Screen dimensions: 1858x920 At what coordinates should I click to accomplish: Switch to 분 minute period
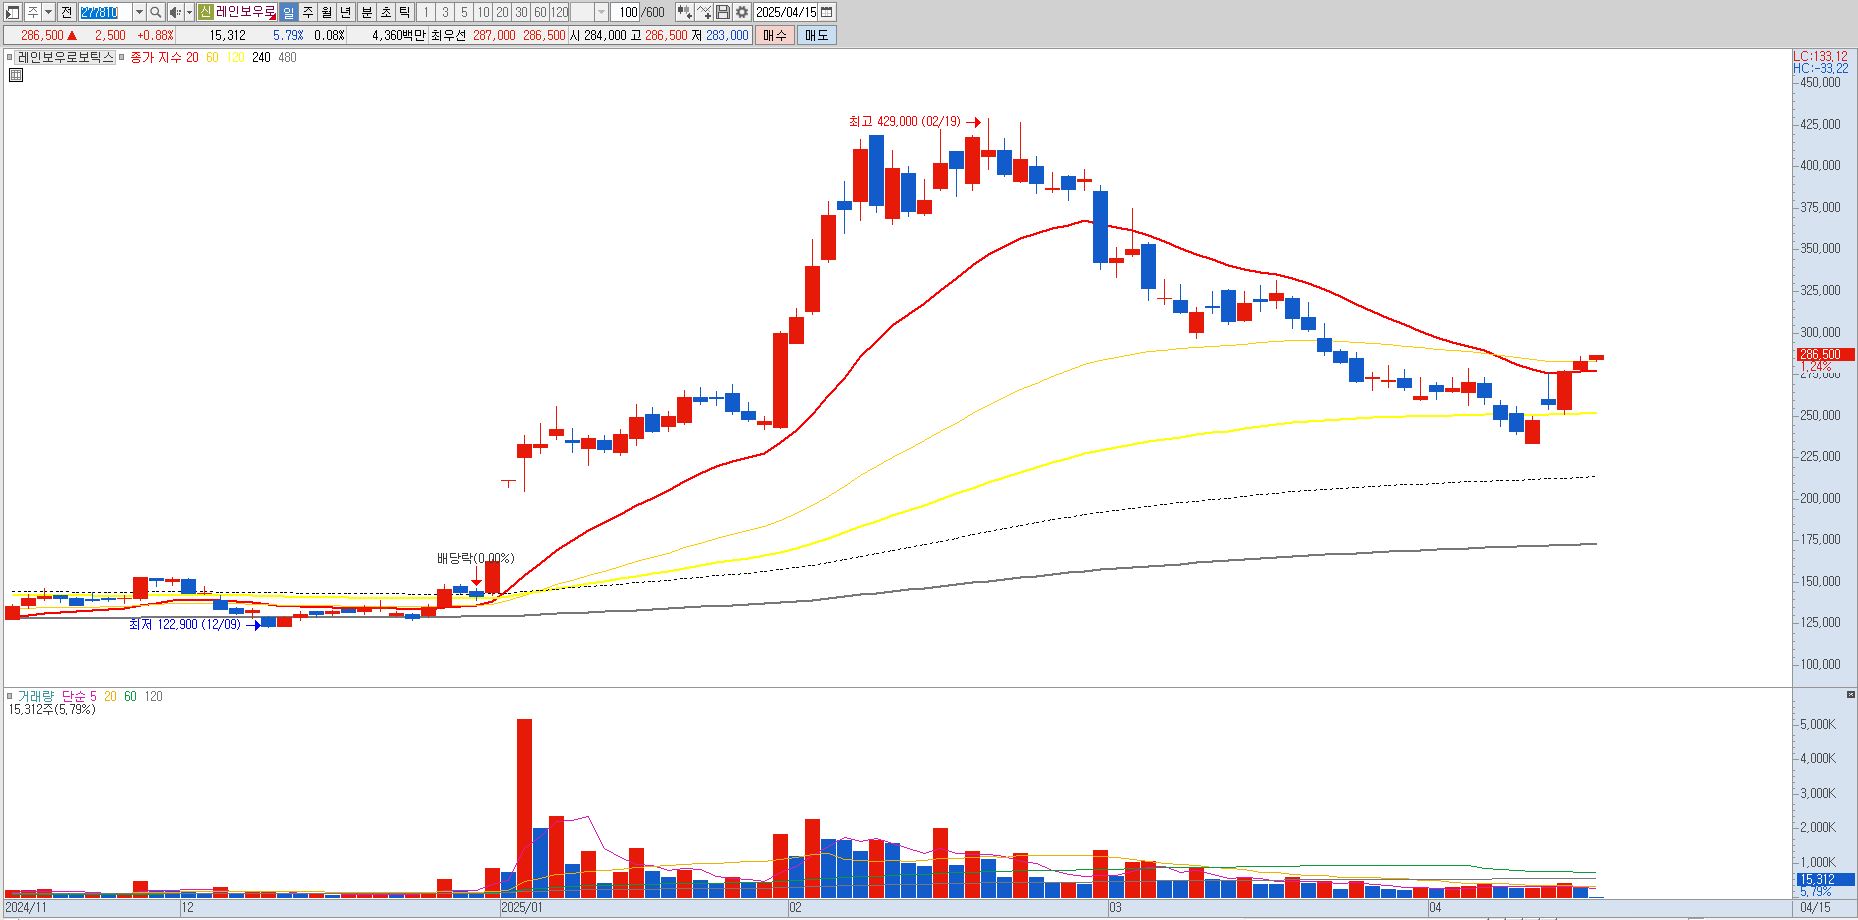coord(366,12)
